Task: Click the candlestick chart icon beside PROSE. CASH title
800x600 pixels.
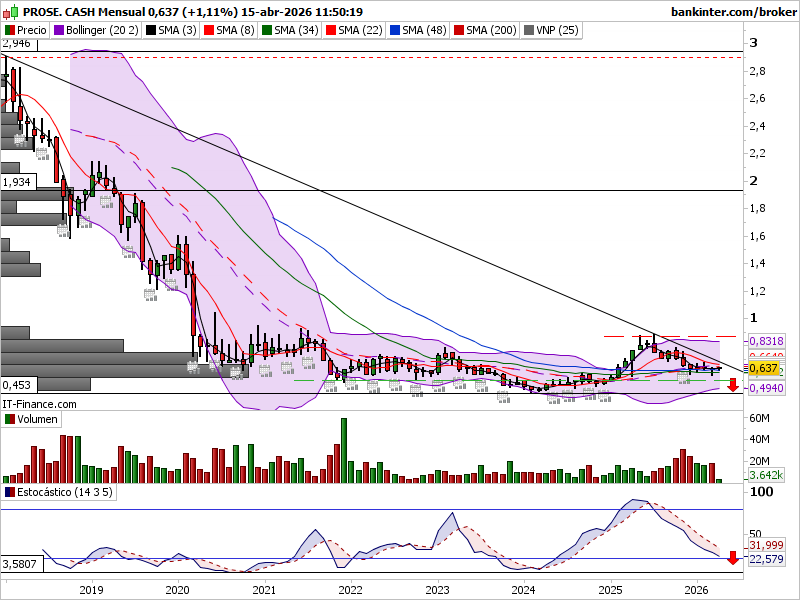Action: [11, 11]
